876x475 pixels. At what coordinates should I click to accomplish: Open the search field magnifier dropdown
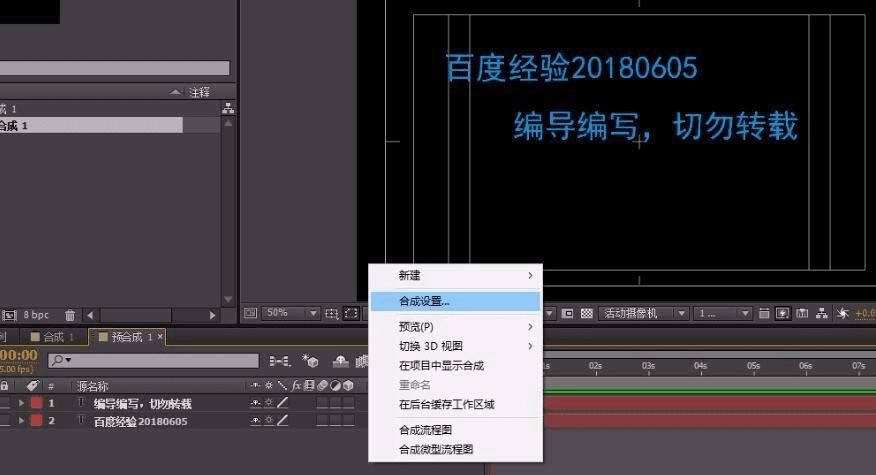pos(60,360)
